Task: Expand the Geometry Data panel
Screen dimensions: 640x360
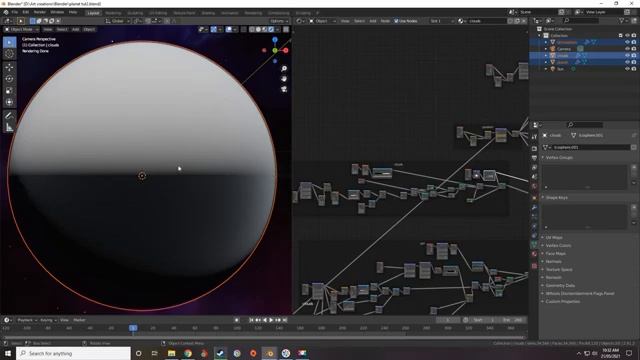Action: coord(560,286)
